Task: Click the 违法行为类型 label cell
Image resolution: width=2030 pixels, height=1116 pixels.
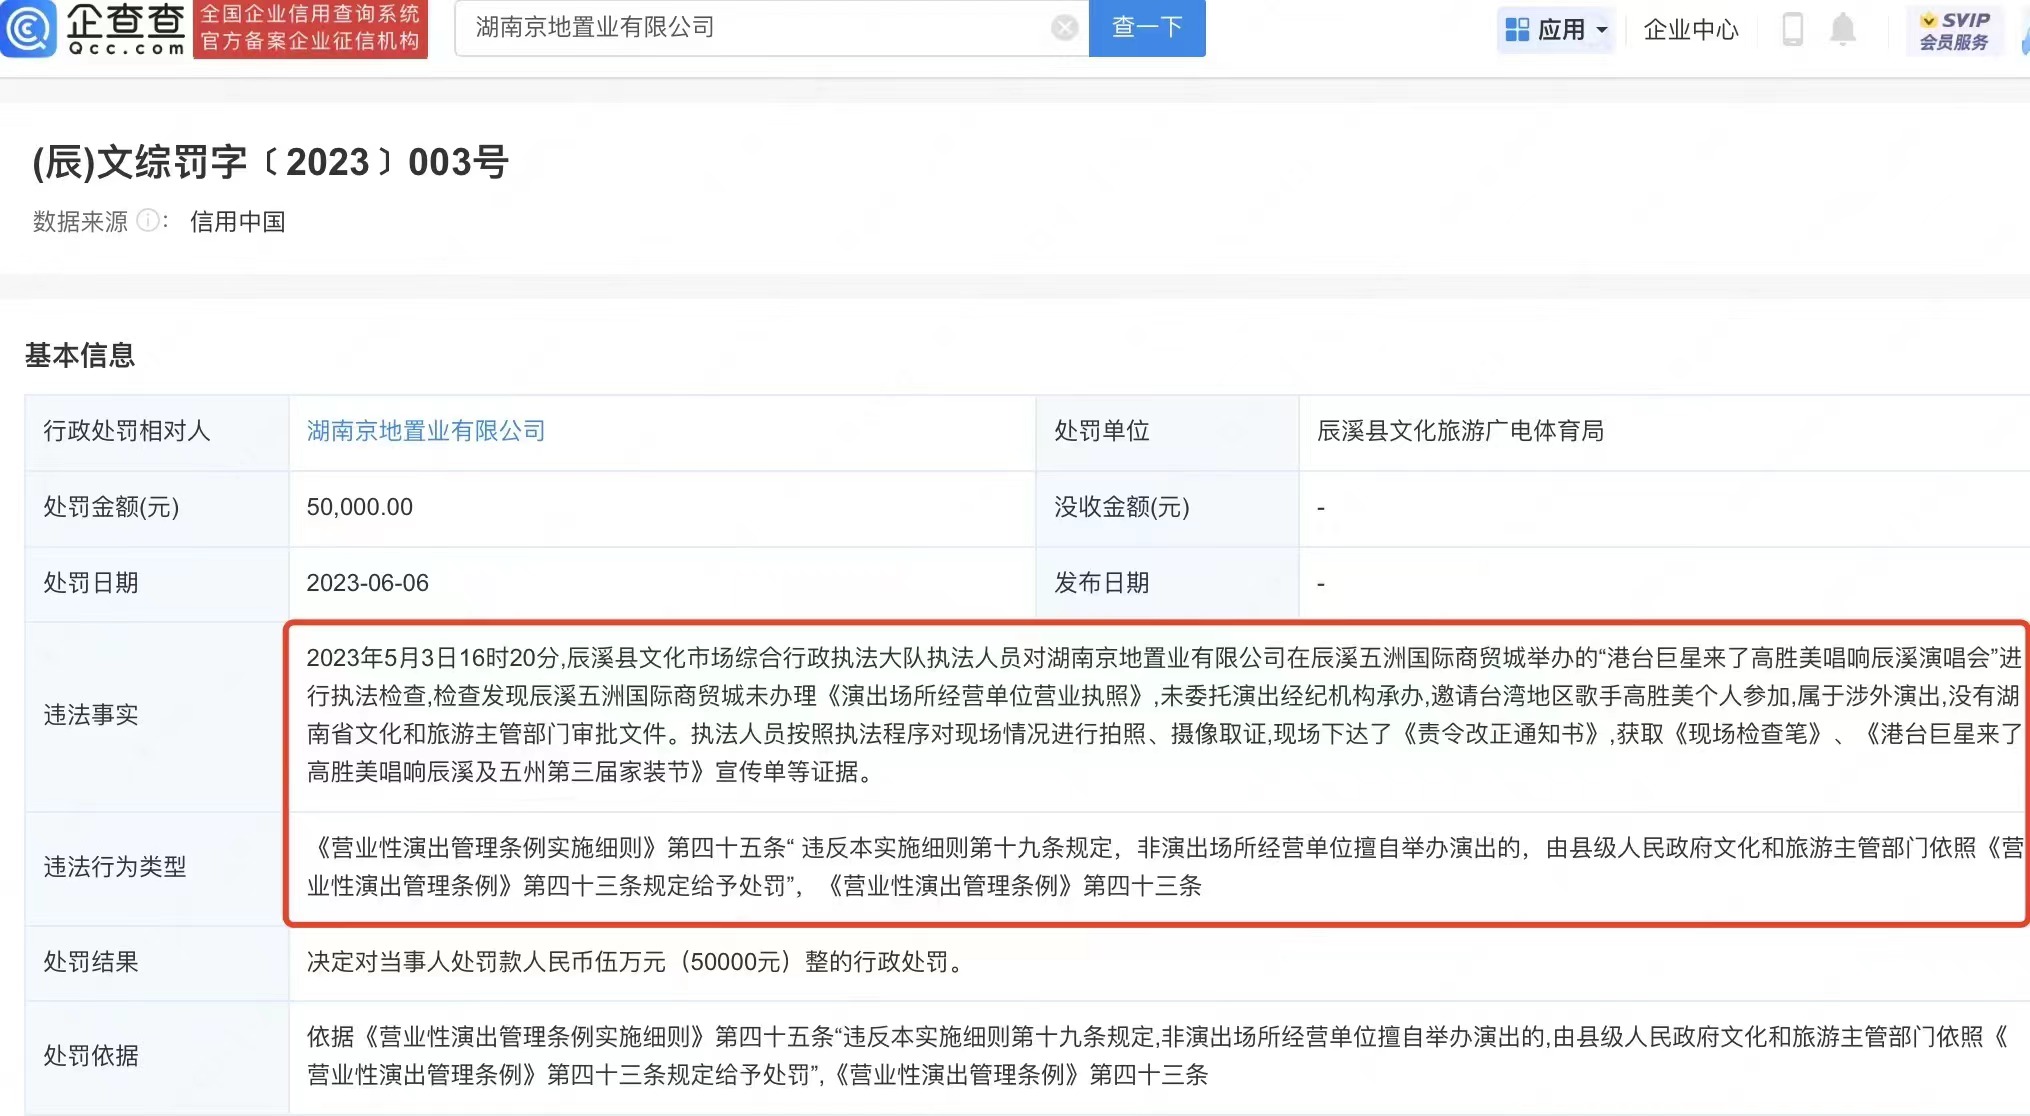Action: (157, 868)
